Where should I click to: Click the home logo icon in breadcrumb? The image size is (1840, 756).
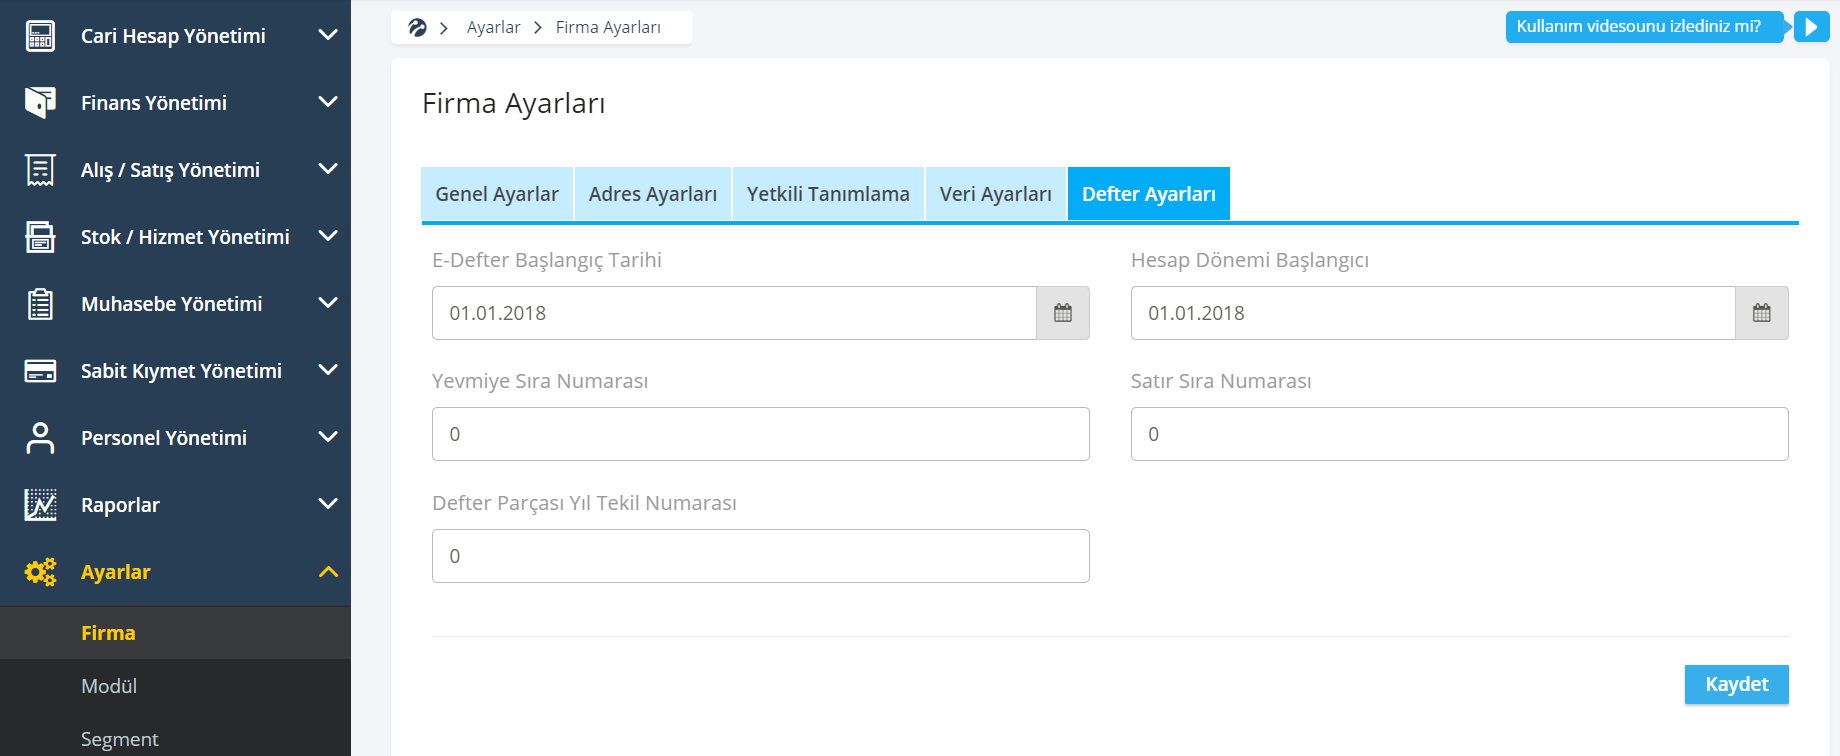(417, 27)
